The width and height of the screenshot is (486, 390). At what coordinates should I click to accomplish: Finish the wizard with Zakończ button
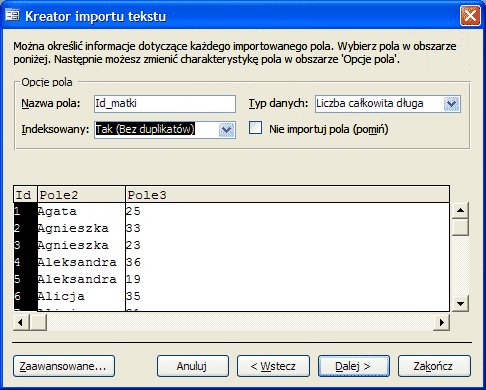tap(434, 366)
